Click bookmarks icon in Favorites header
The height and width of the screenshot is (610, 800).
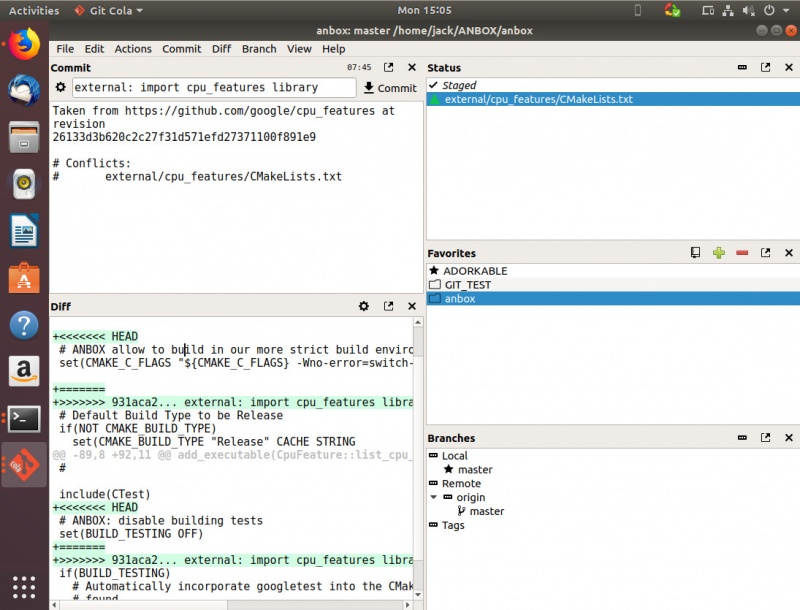695,254
